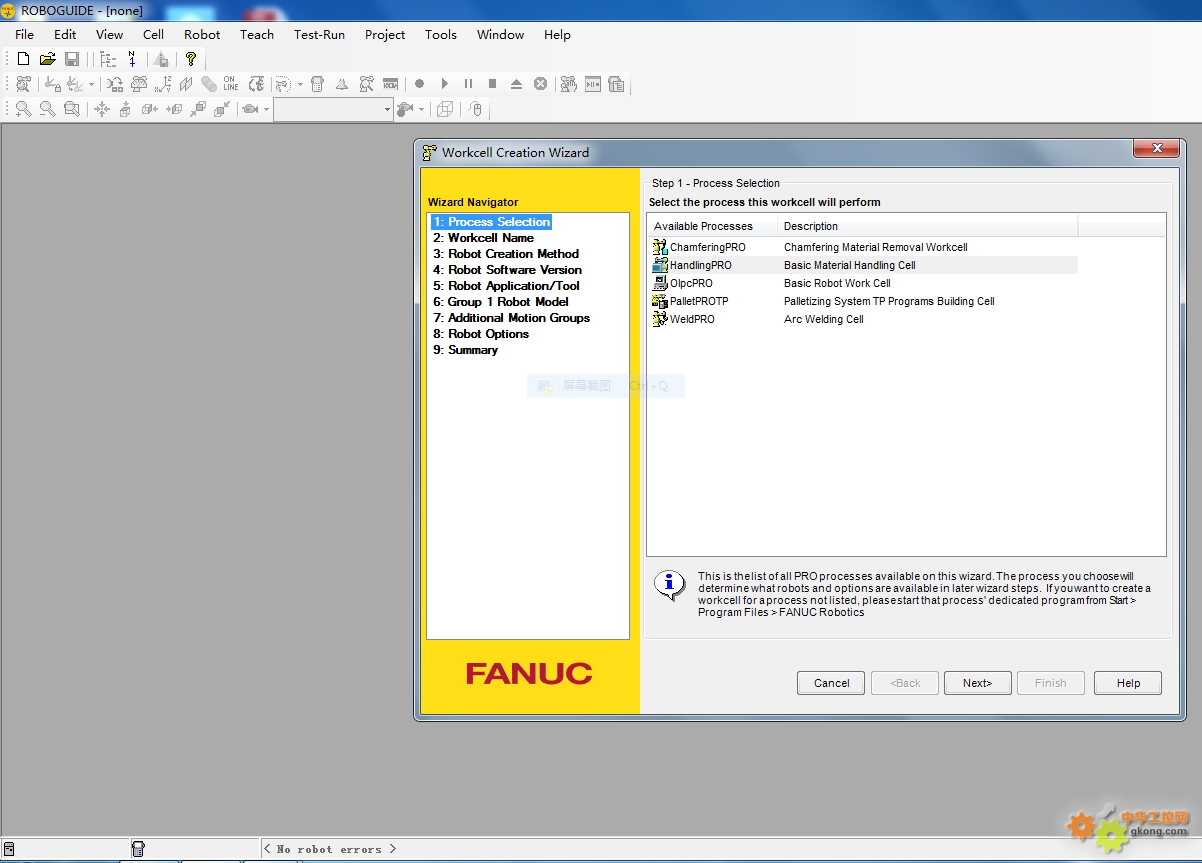Click the camera view toolbar icon
1202x863 pixels.
pos(250,109)
